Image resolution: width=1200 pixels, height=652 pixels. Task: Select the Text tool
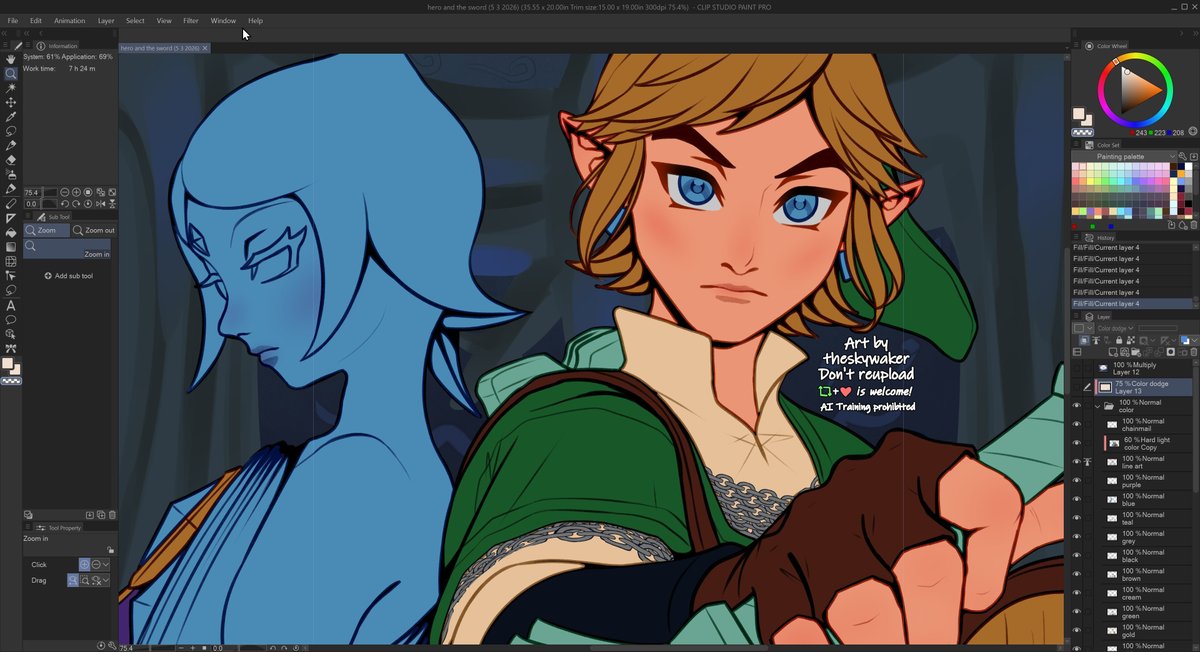tap(11, 305)
